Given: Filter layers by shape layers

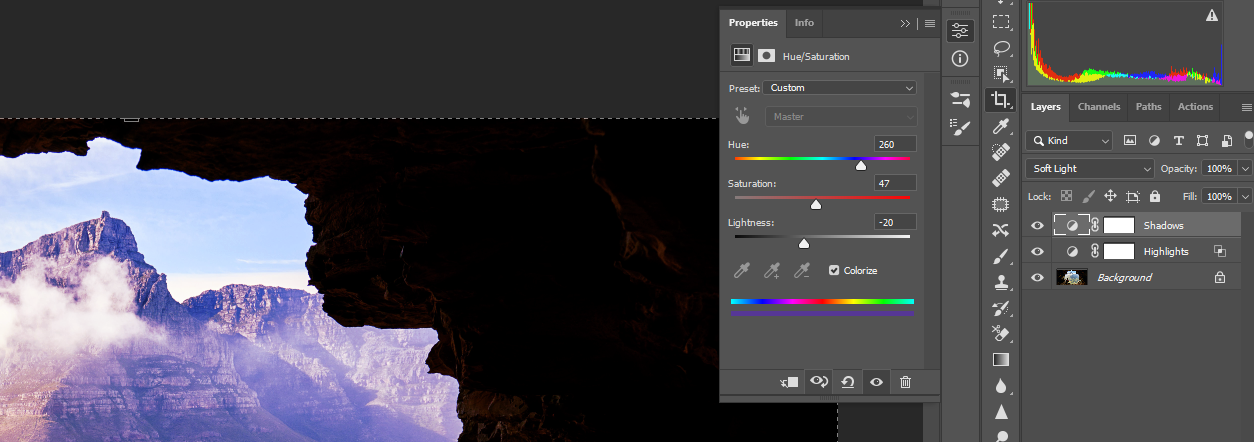Looking at the screenshot, I should point(1202,141).
